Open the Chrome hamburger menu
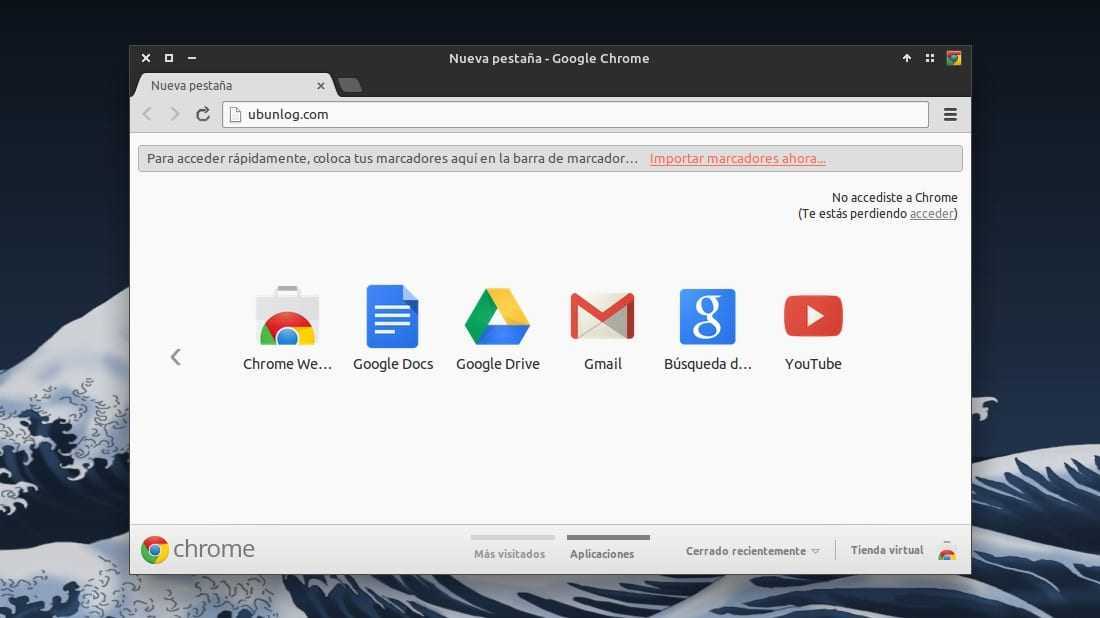This screenshot has height=618, width=1100. (951, 114)
